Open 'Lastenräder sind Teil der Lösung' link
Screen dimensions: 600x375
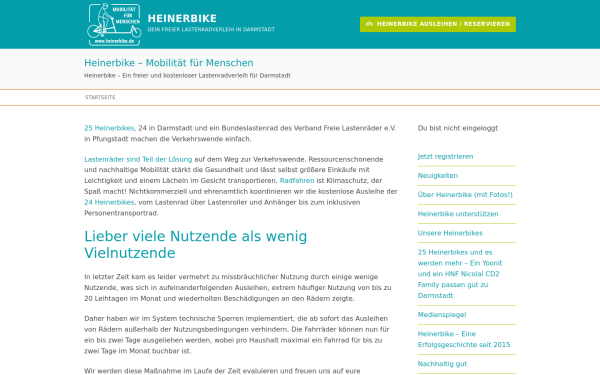[138, 159]
